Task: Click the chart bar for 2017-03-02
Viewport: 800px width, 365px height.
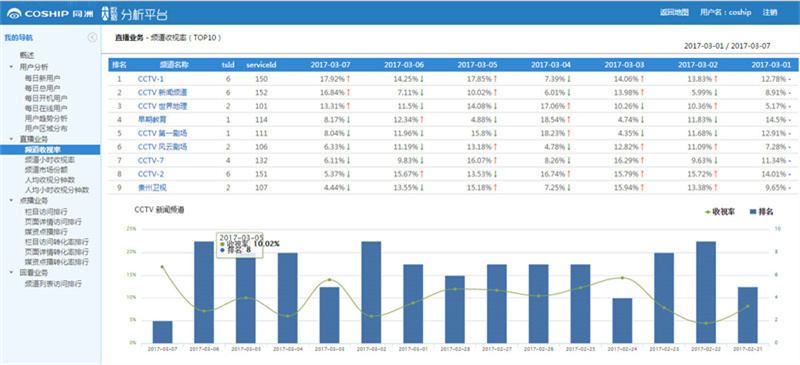Action: [x=371, y=292]
